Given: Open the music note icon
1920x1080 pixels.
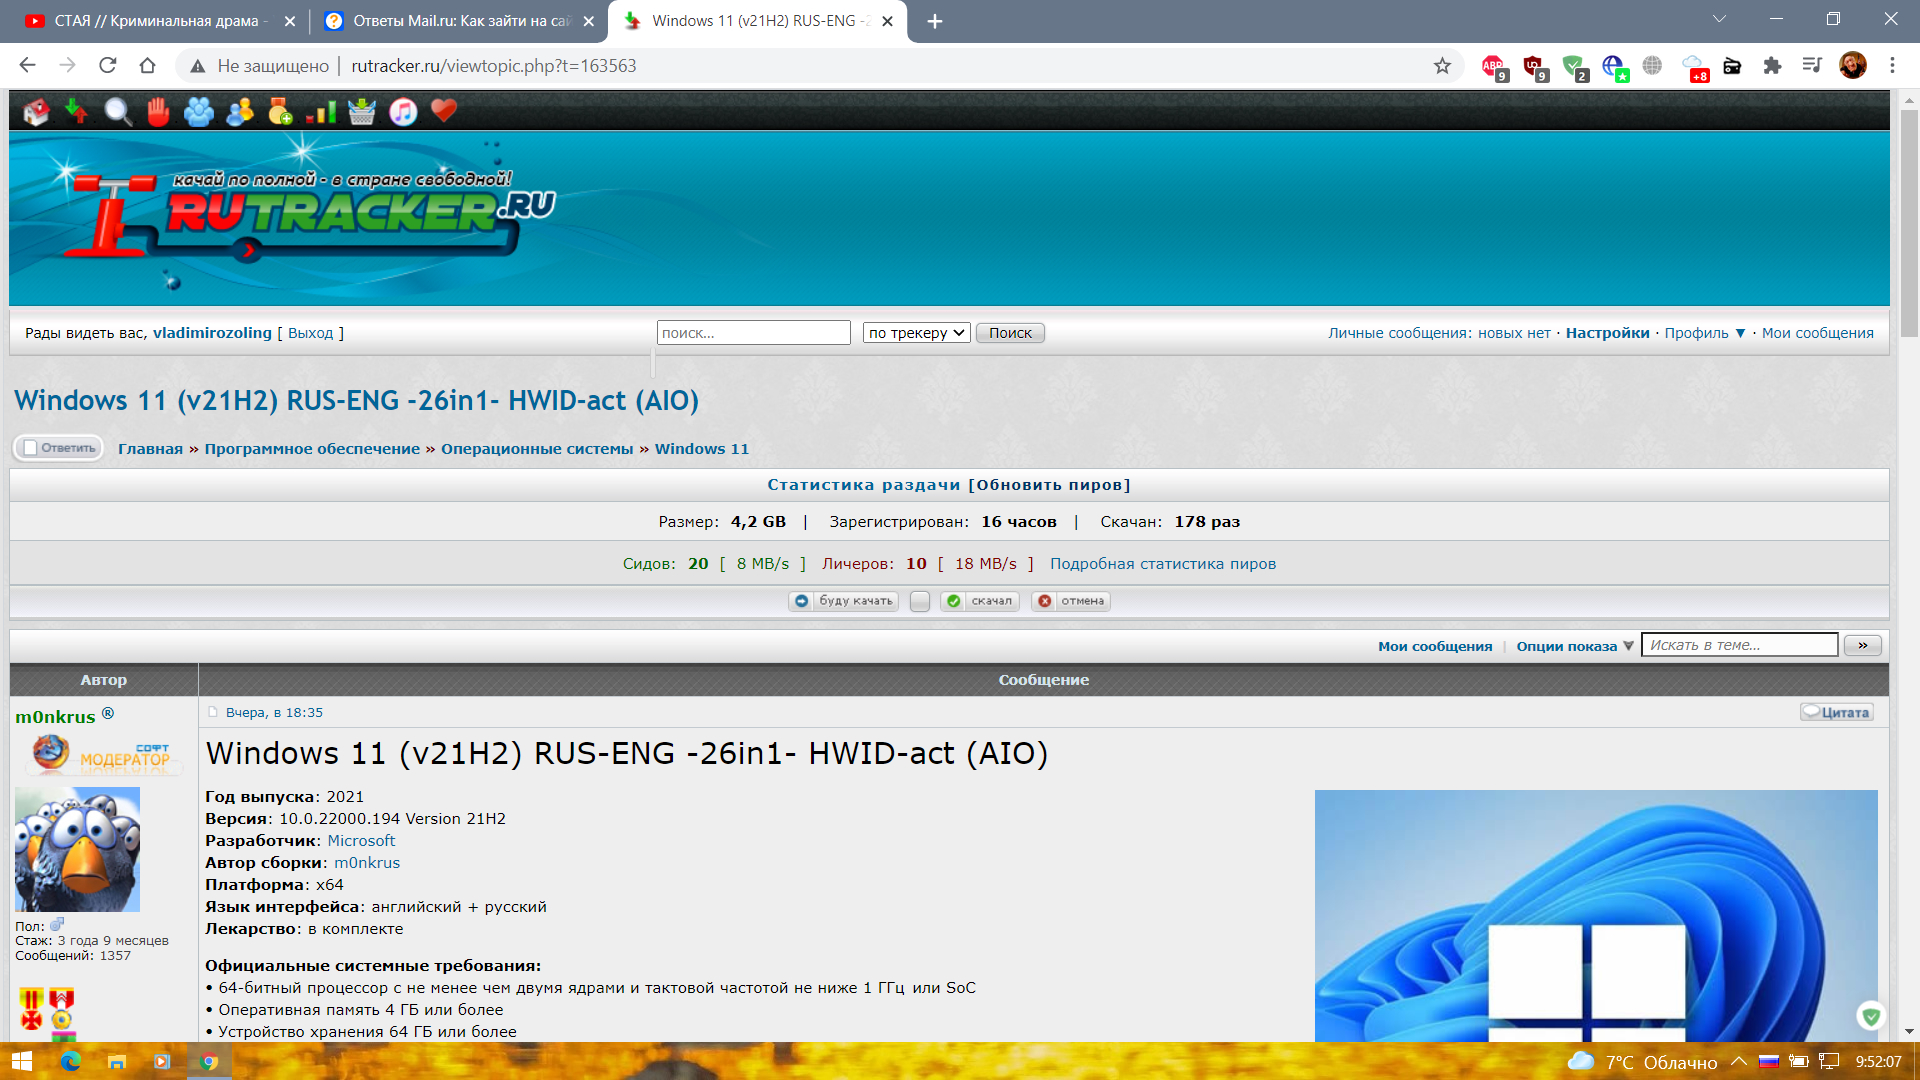Looking at the screenshot, I should pyautogui.click(x=403, y=112).
